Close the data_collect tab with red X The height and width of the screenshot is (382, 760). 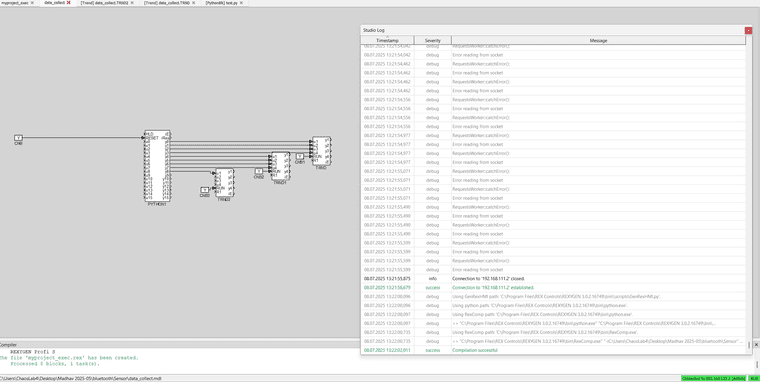click(69, 3)
